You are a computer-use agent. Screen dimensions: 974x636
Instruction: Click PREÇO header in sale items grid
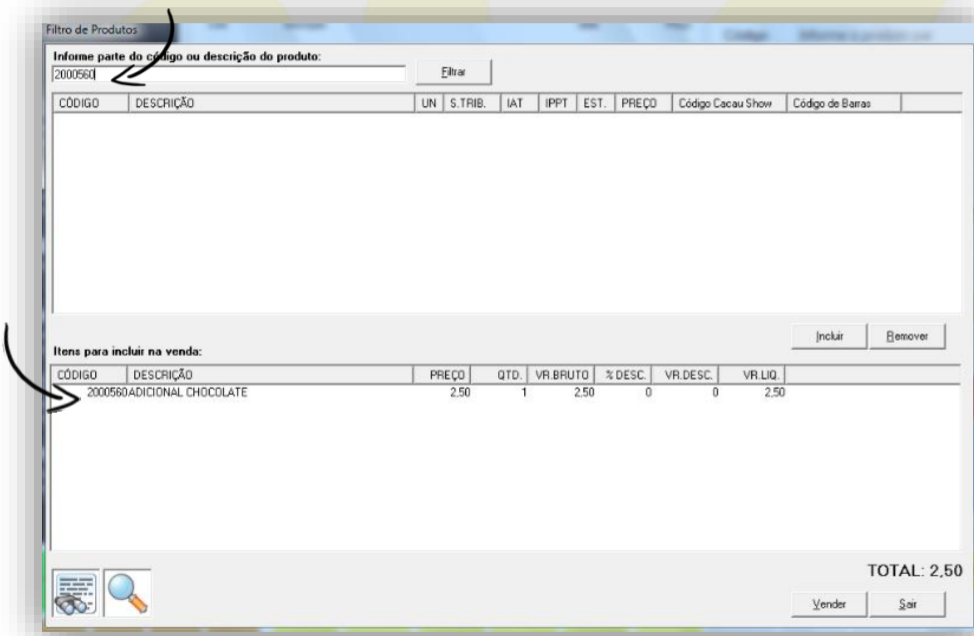click(x=442, y=375)
